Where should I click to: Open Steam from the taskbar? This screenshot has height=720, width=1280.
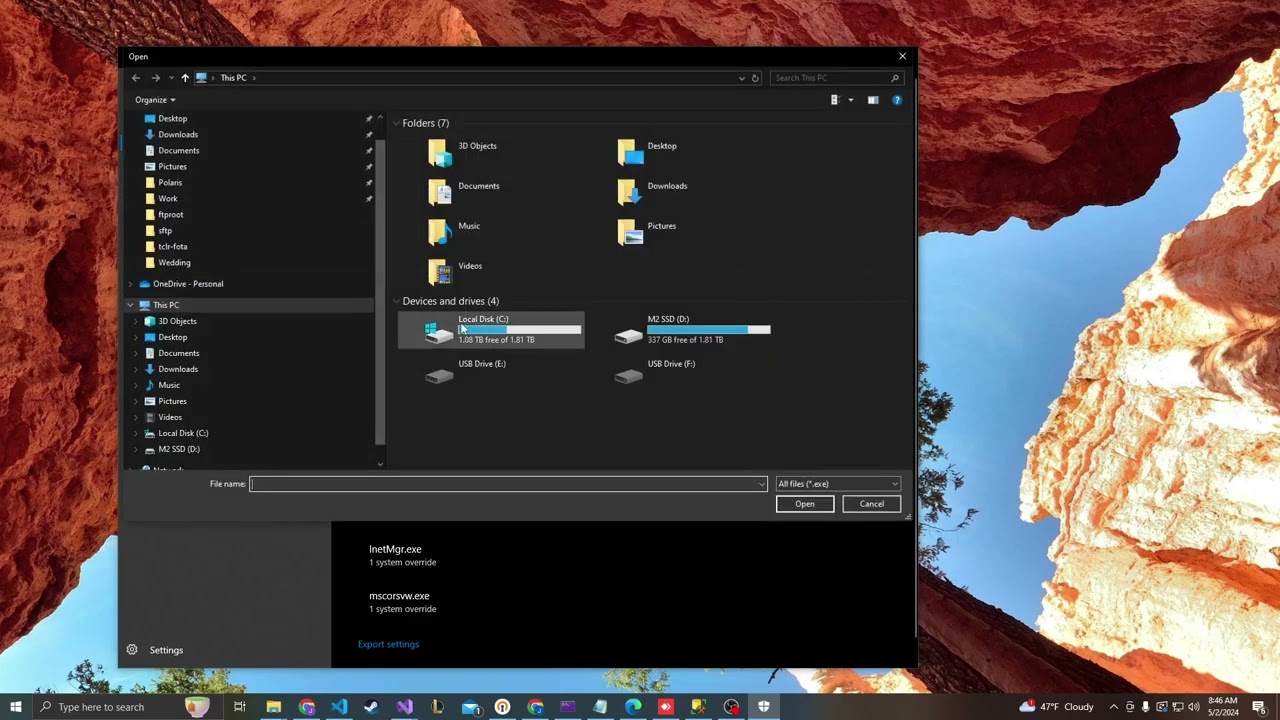(x=371, y=707)
